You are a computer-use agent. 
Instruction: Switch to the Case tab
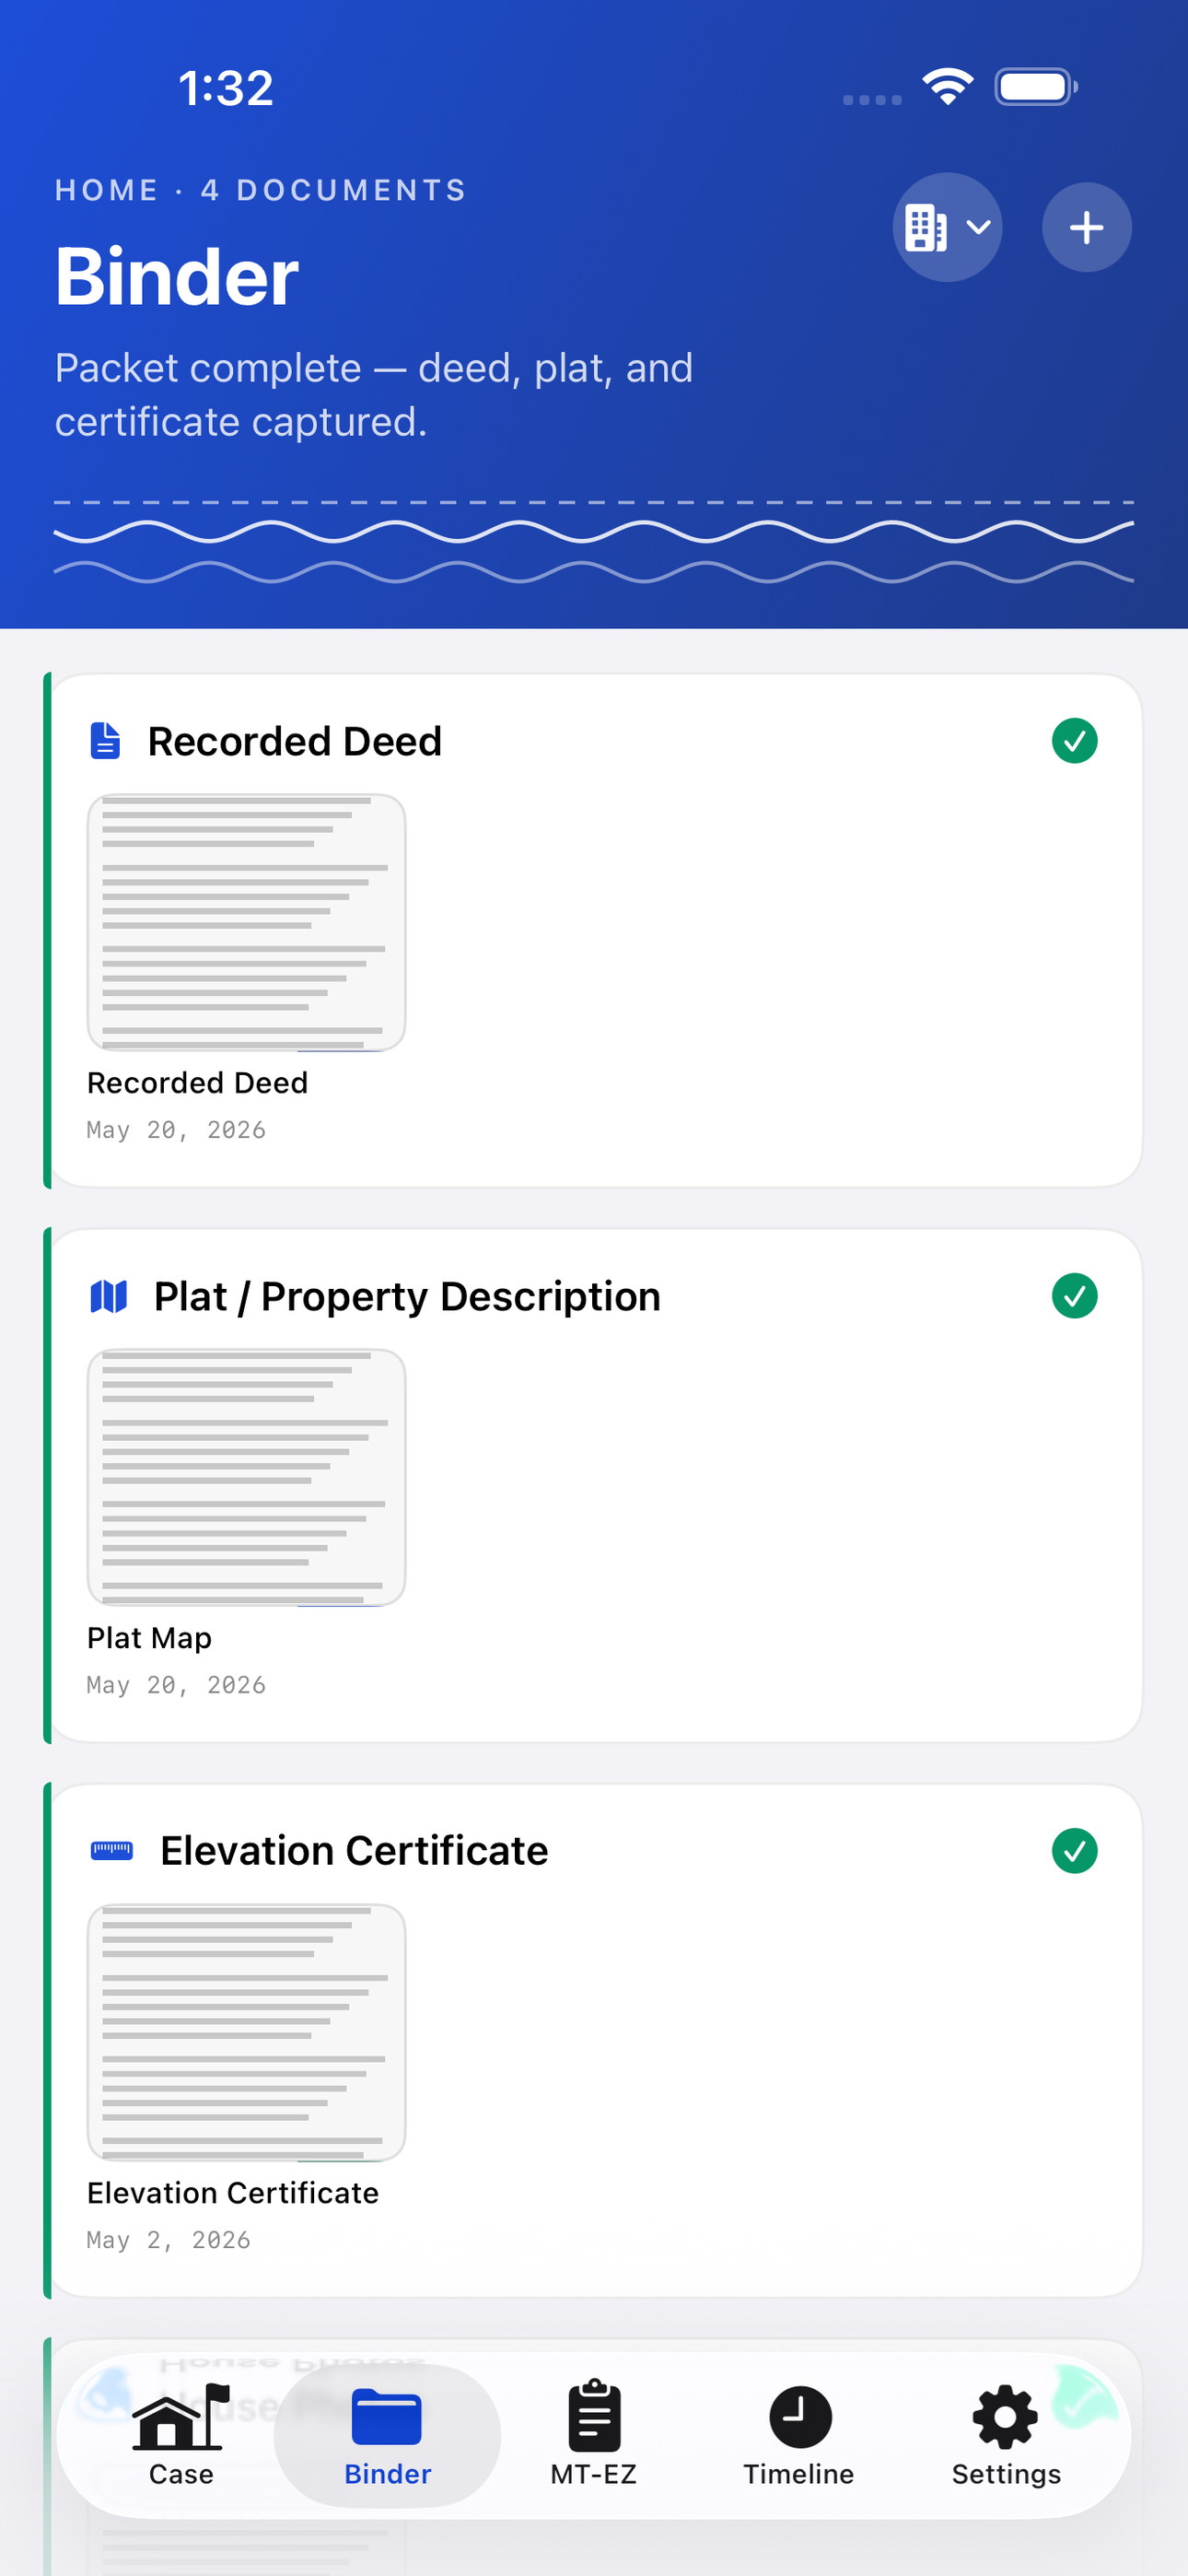tap(181, 2434)
